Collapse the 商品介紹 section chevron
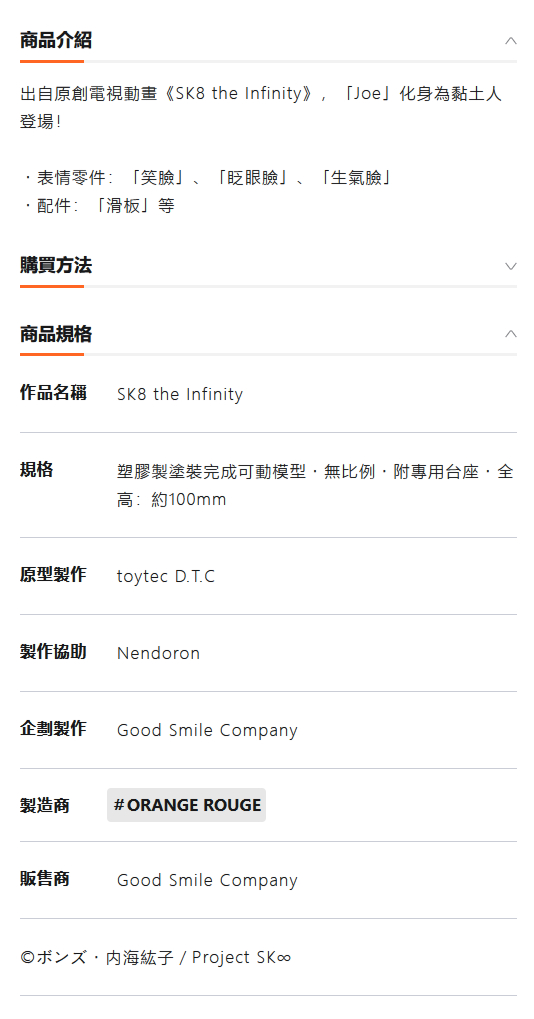 click(511, 41)
